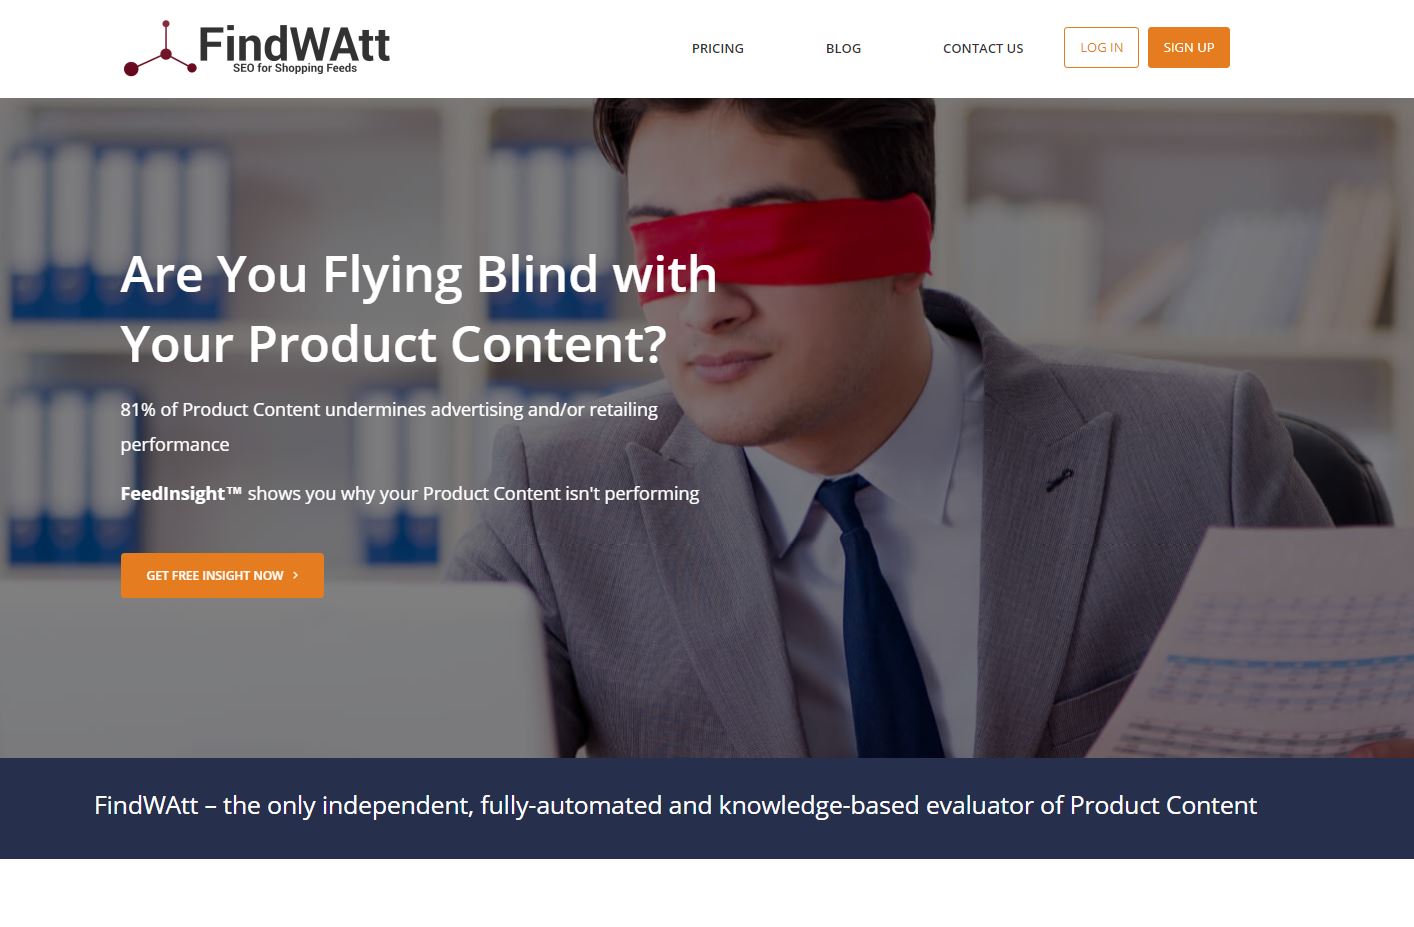
Task: Click the LOG IN outlined button
Action: click(1101, 47)
